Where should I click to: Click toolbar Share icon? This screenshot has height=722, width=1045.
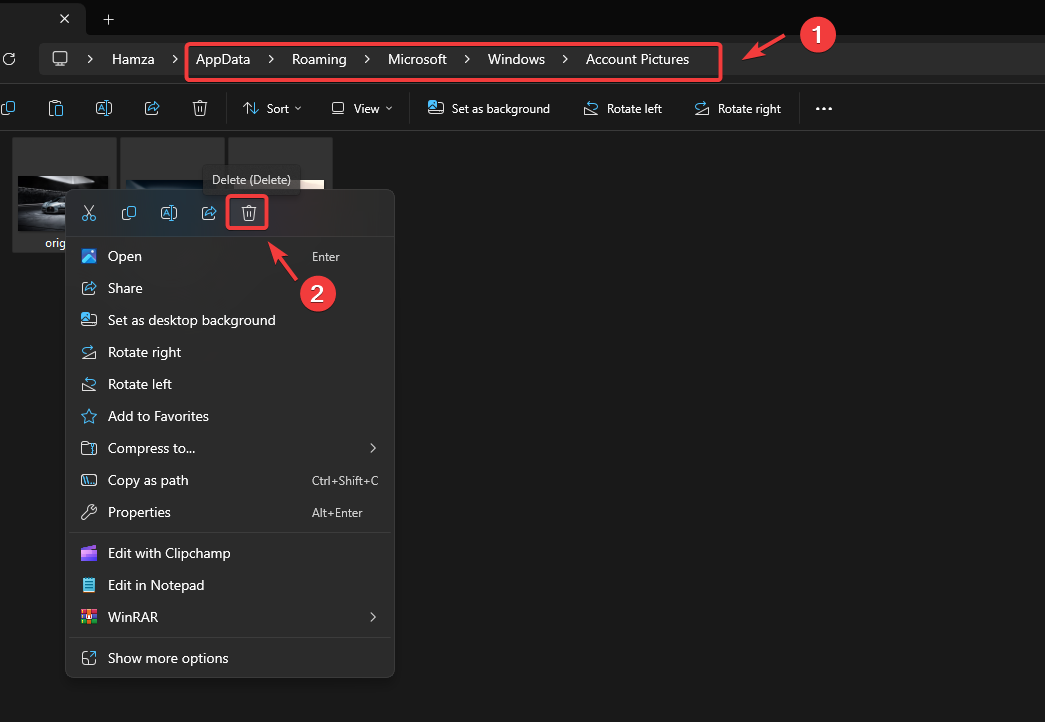(152, 108)
